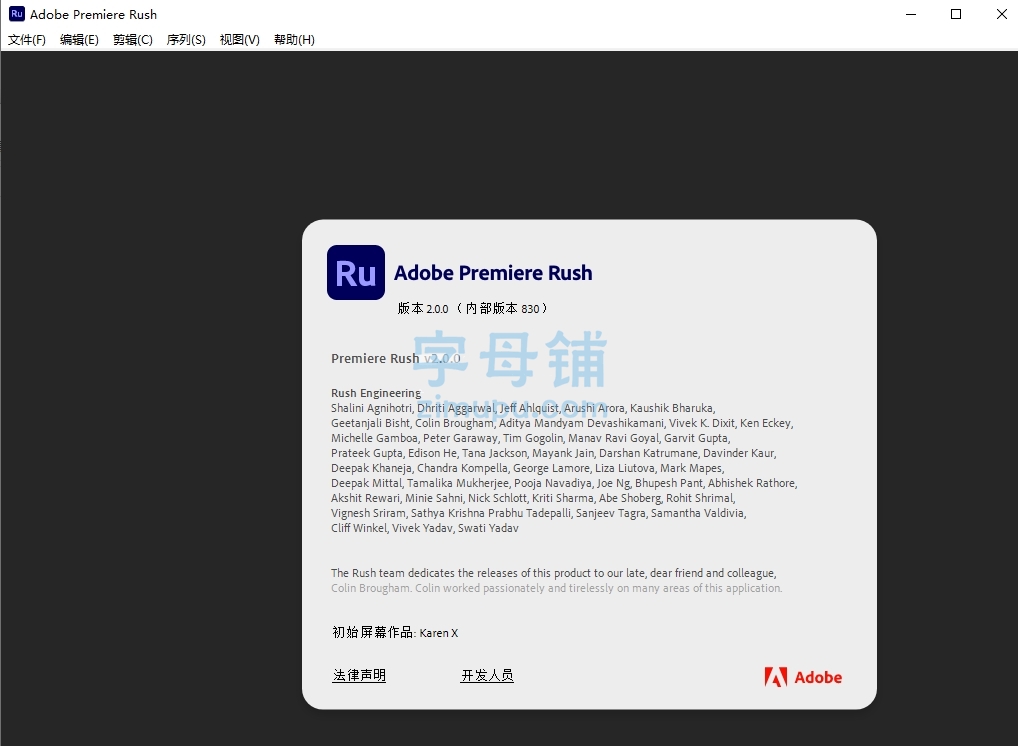1018x746 pixels.
Task: Click the credits line starting 'Deepak Mittal'
Action: (564, 483)
